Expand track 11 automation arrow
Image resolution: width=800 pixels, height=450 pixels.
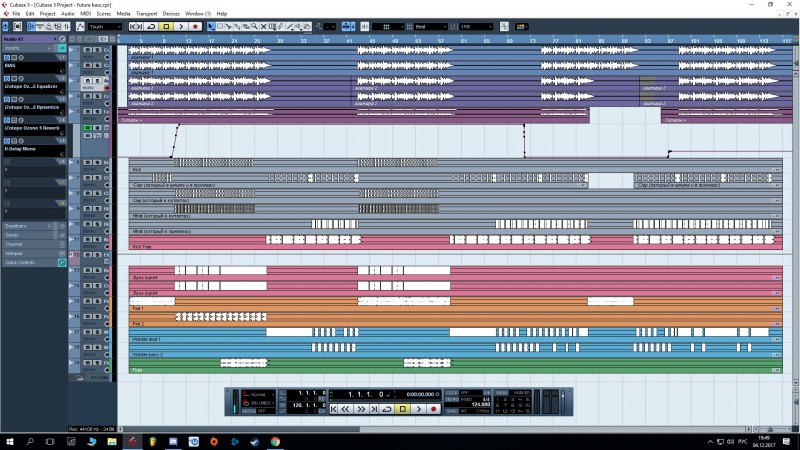click(71, 239)
